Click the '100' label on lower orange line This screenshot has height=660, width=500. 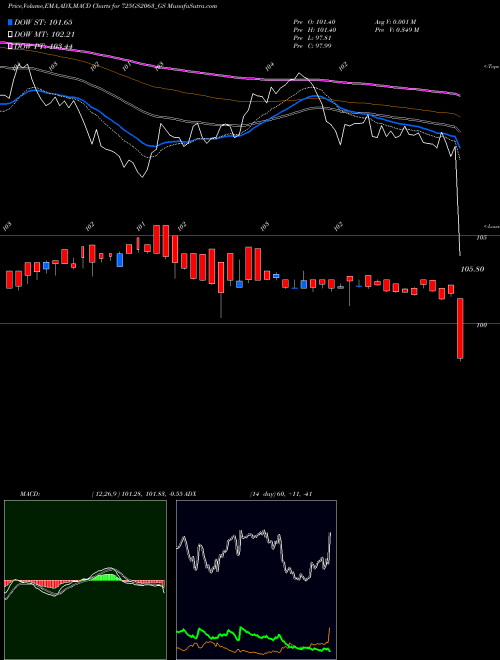point(482,325)
